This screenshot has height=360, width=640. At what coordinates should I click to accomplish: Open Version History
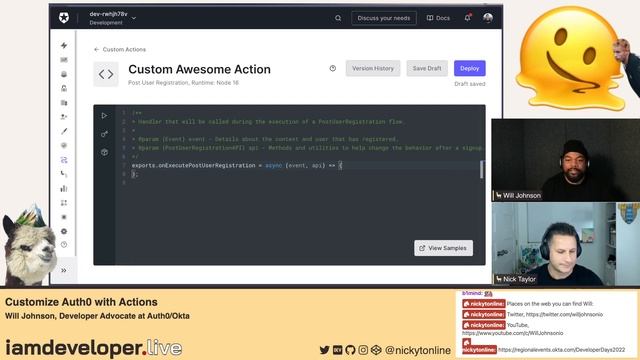click(373, 69)
